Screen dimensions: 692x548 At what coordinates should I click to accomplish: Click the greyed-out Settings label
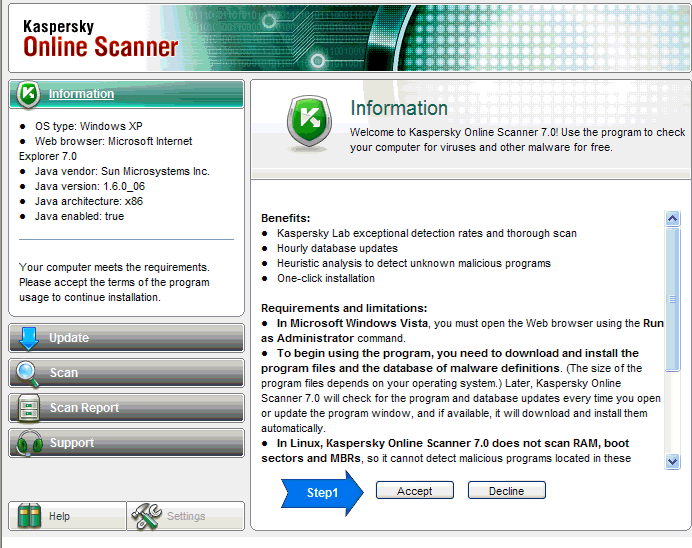[186, 517]
